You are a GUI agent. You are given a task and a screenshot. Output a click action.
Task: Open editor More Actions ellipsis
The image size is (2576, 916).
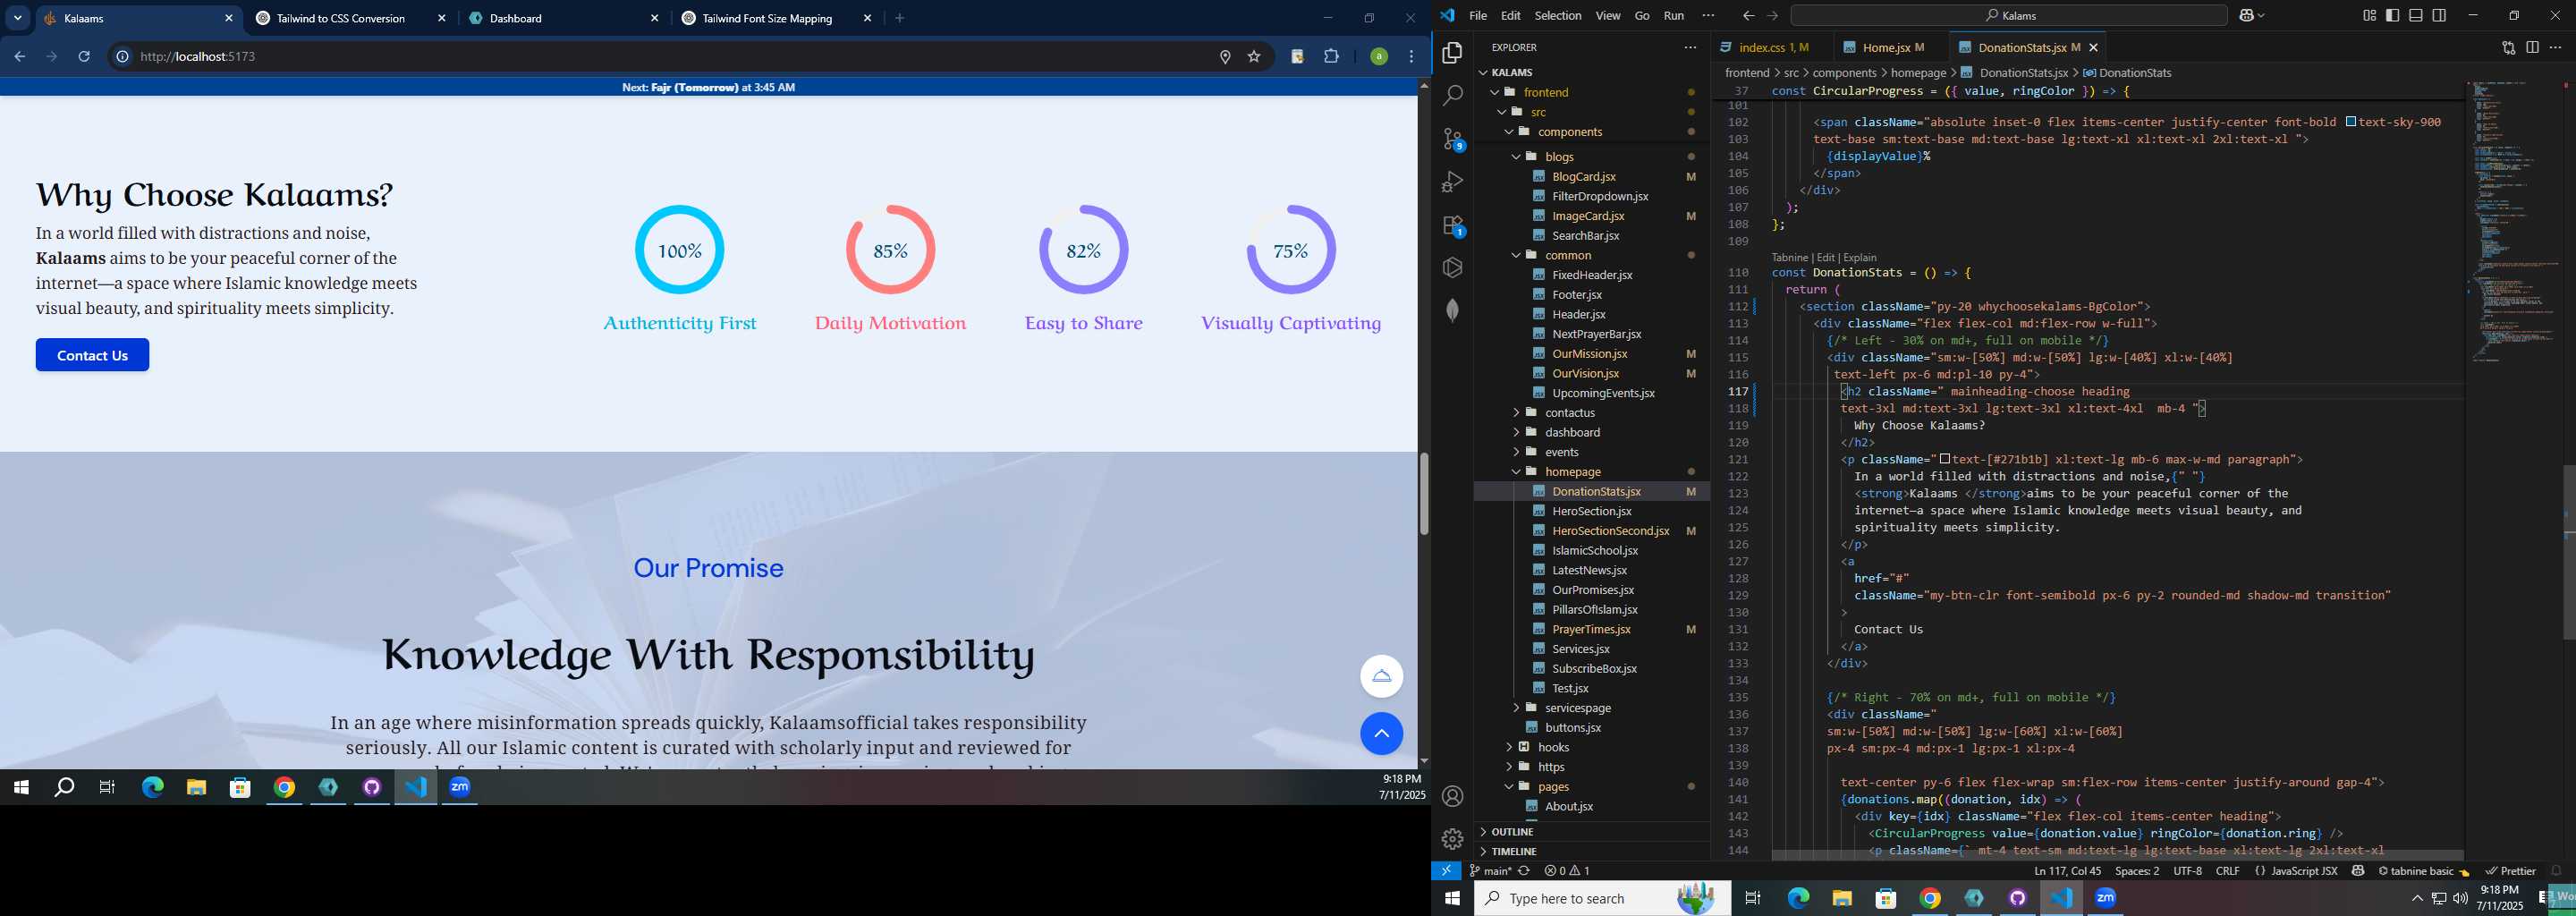pos(2555,47)
